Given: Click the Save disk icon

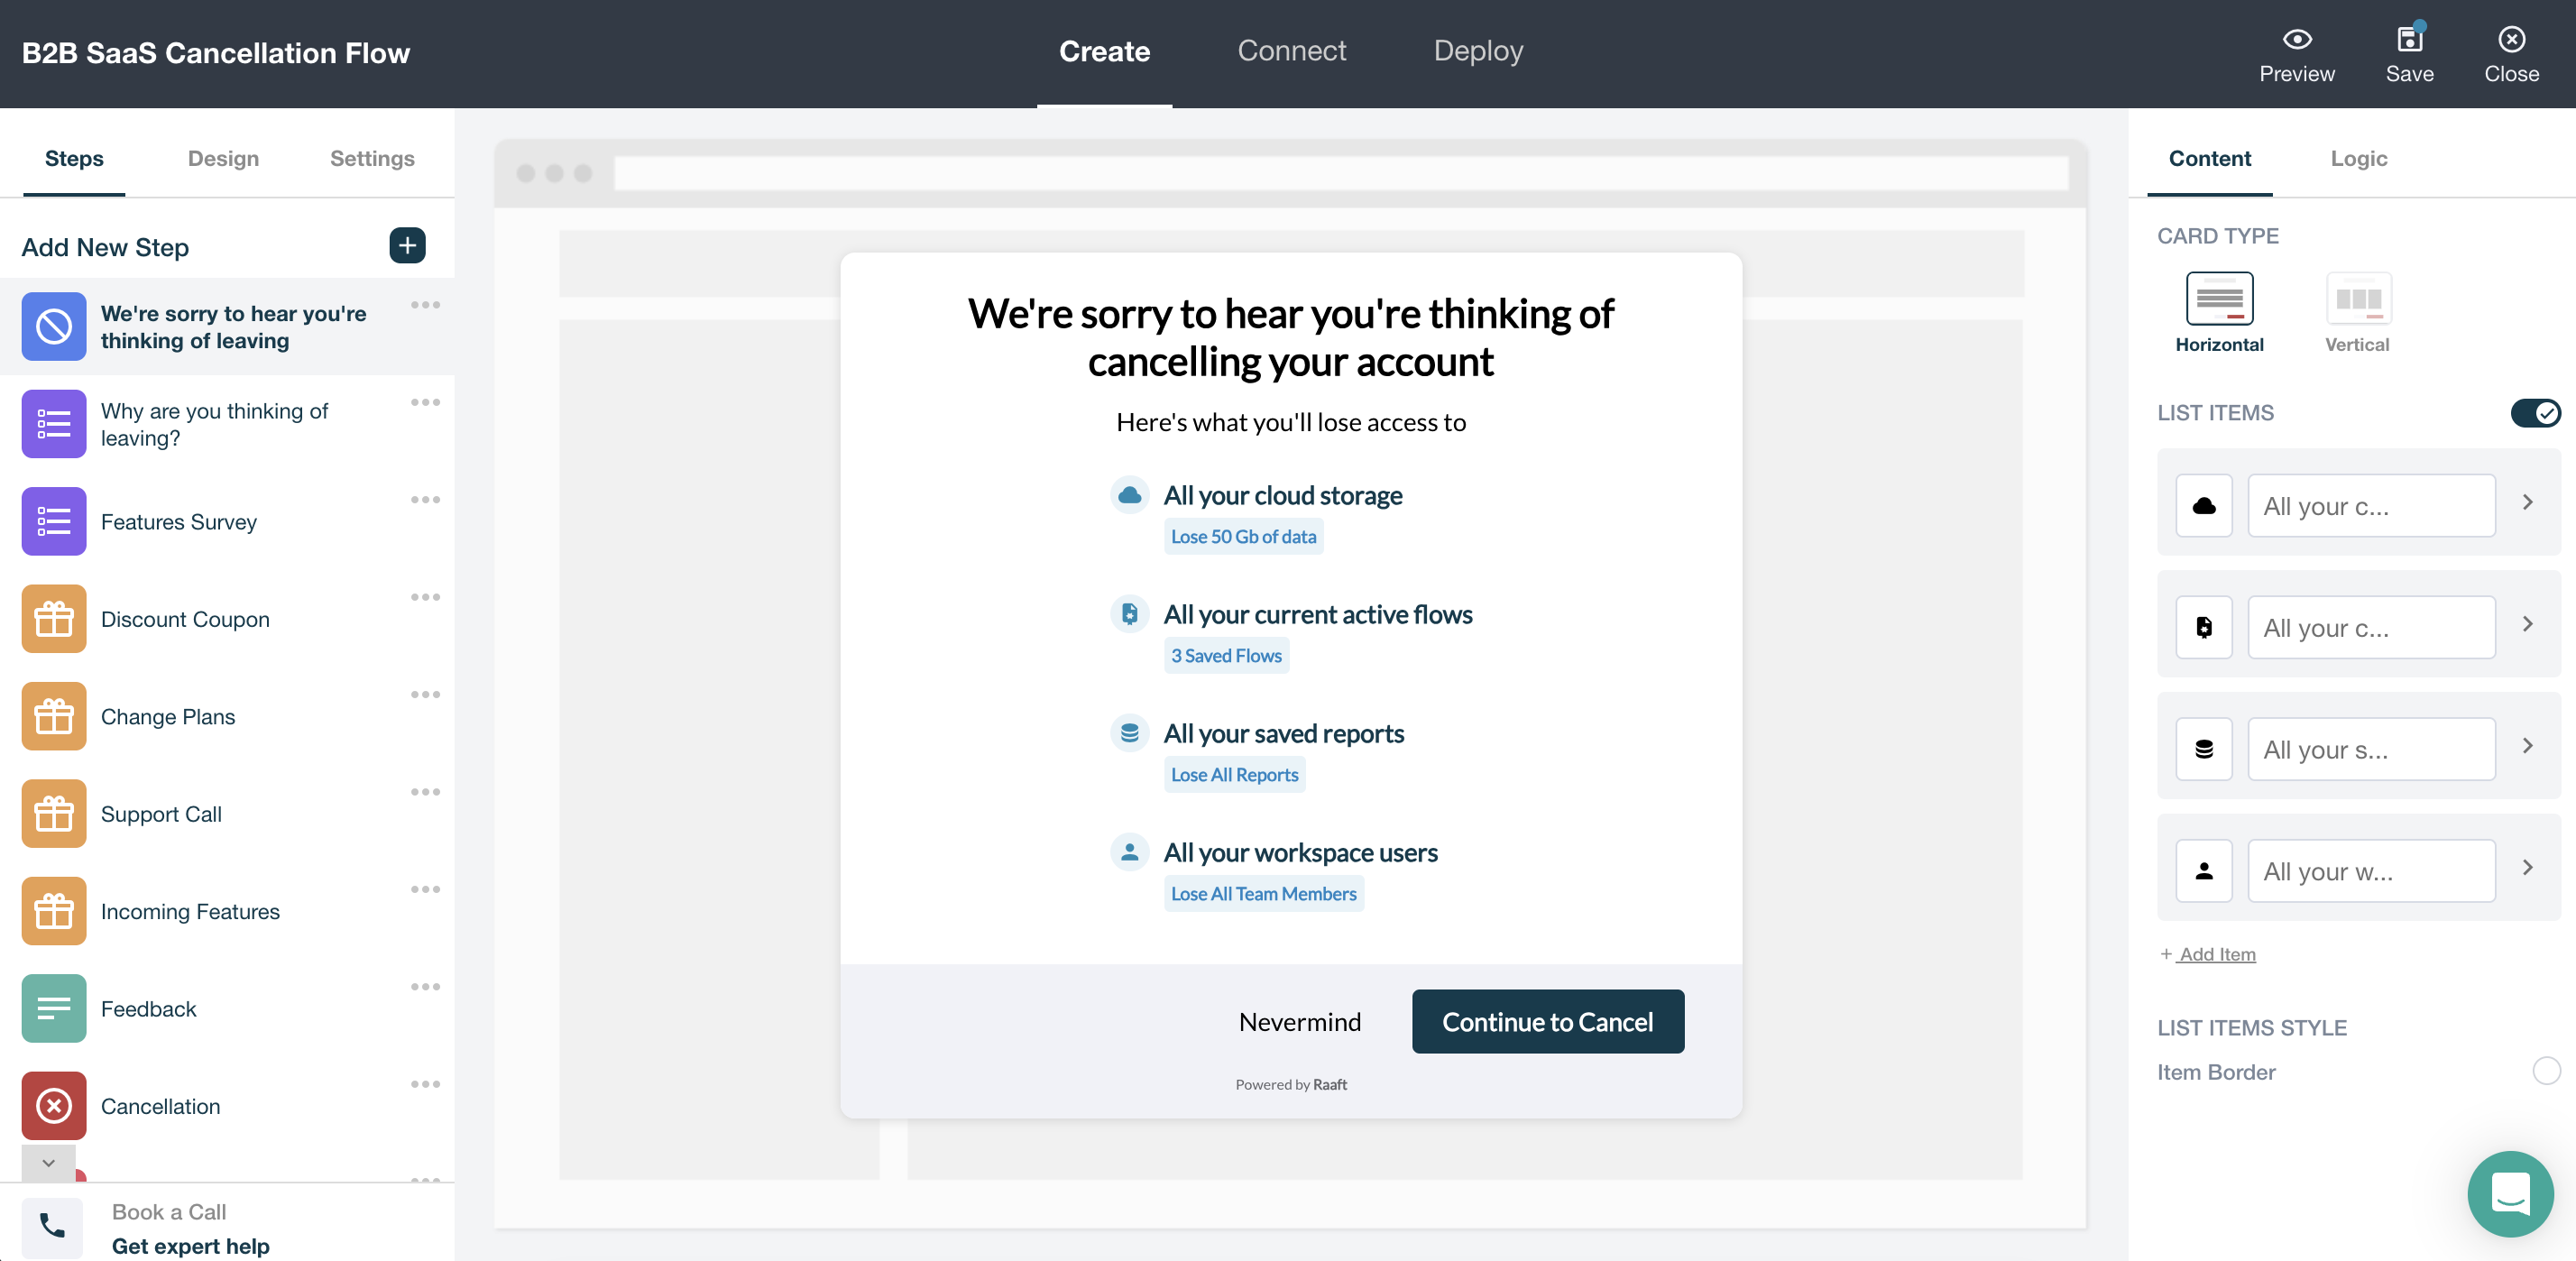Looking at the screenshot, I should coord(2409,40).
